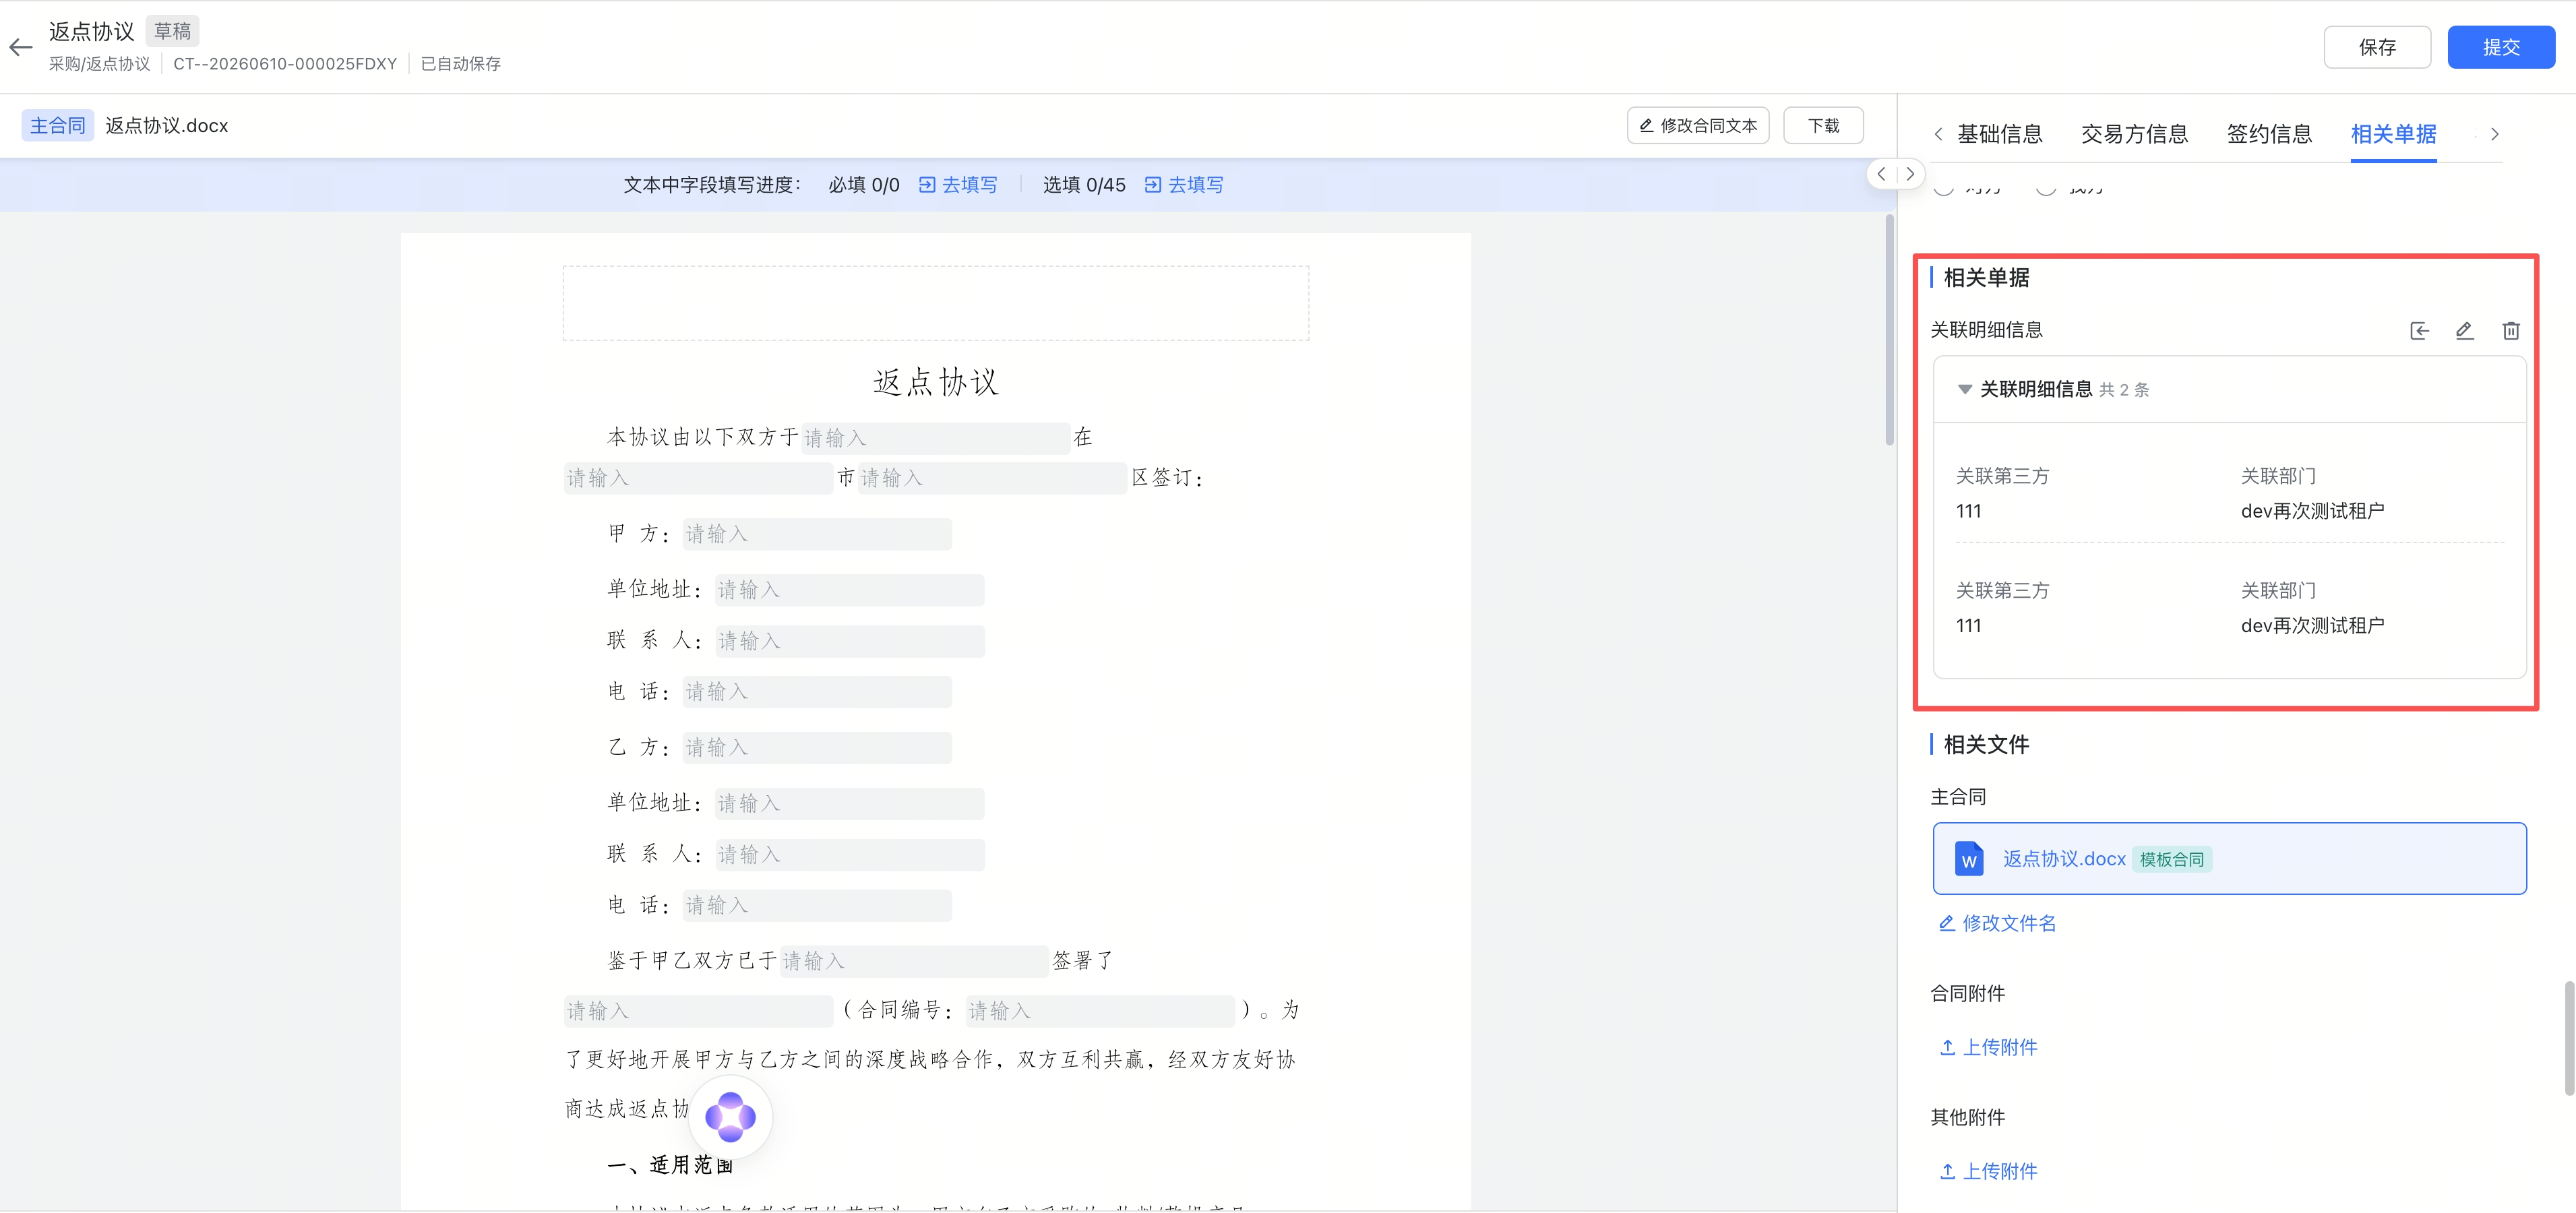This screenshot has height=1213, width=2576.
Task: Open 去填写 link for 选填 fields
Action: [x=1184, y=185]
